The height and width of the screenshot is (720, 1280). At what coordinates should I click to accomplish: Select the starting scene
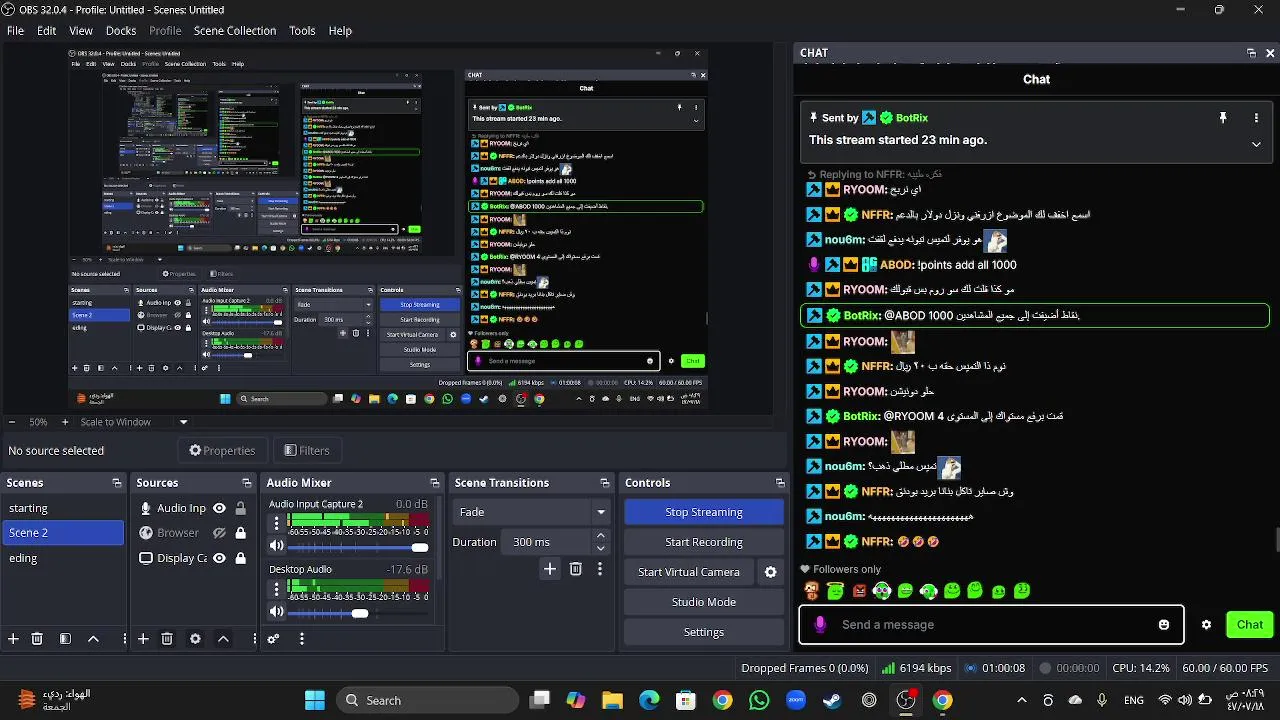pyautogui.click(x=63, y=508)
